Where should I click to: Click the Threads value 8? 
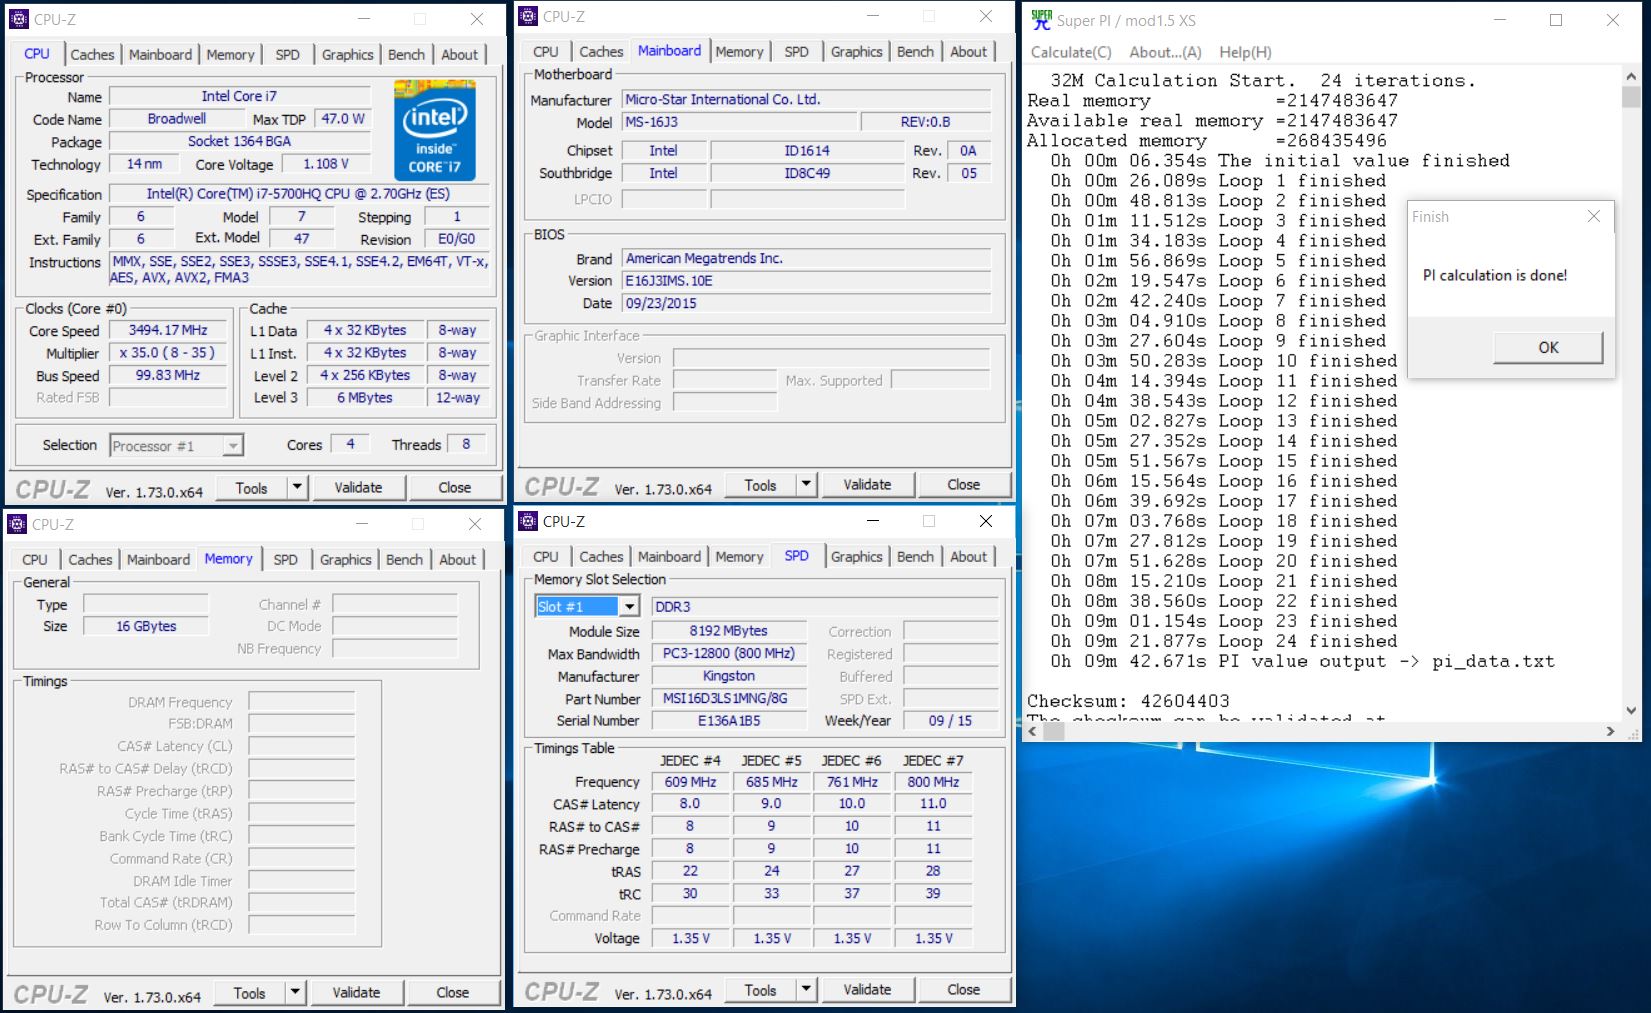coord(466,444)
